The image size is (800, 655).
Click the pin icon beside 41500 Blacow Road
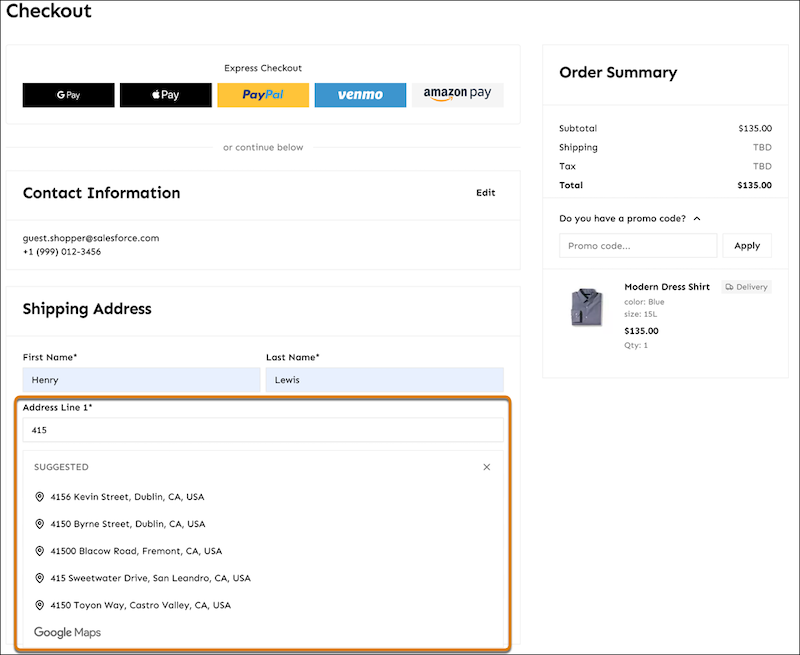pyautogui.click(x=39, y=551)
